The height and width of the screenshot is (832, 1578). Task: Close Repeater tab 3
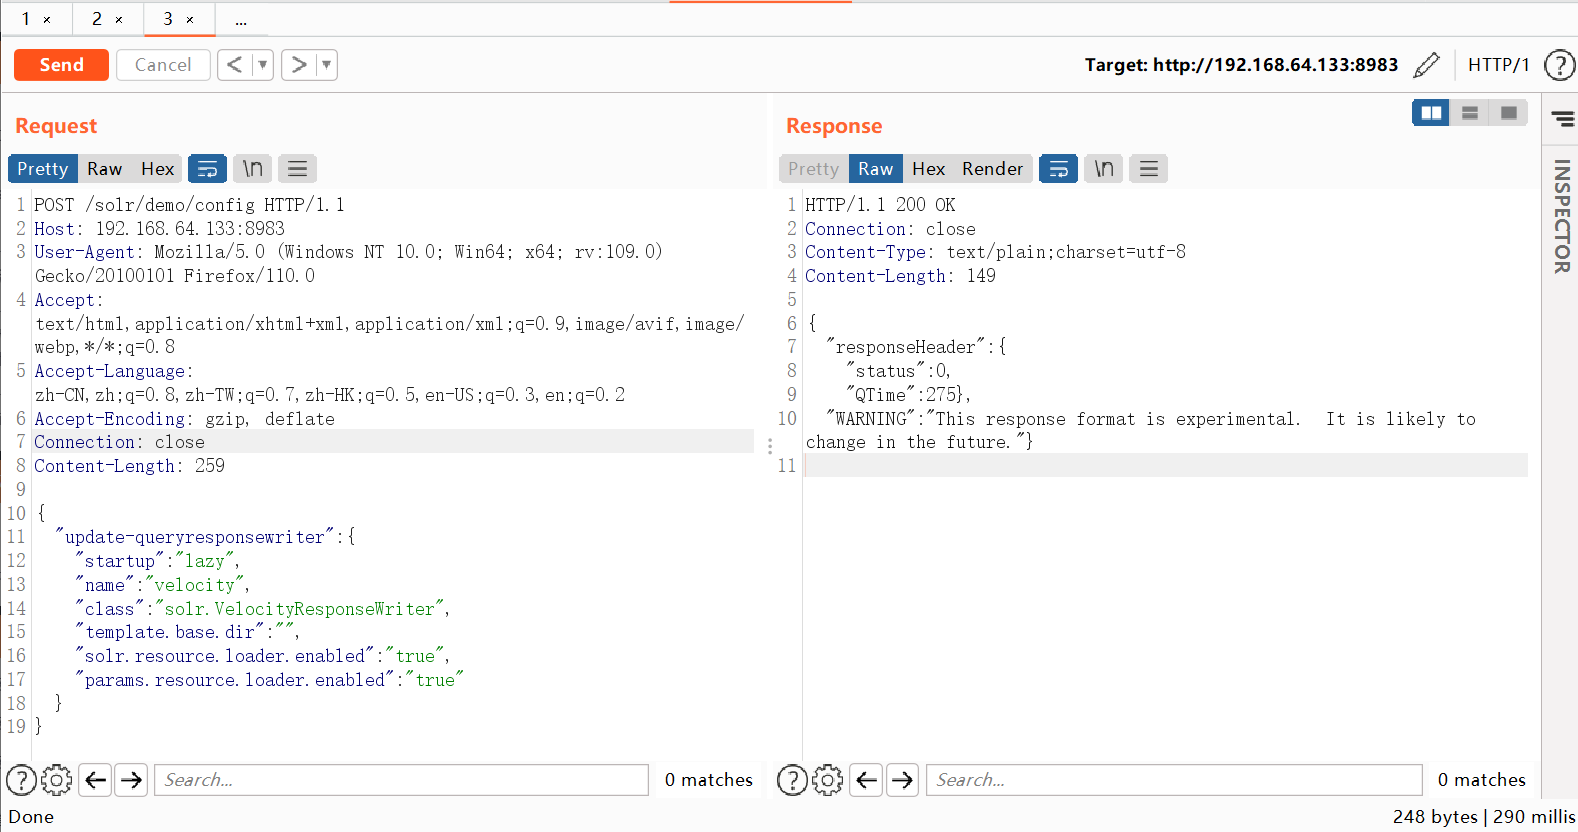(190, 20)
